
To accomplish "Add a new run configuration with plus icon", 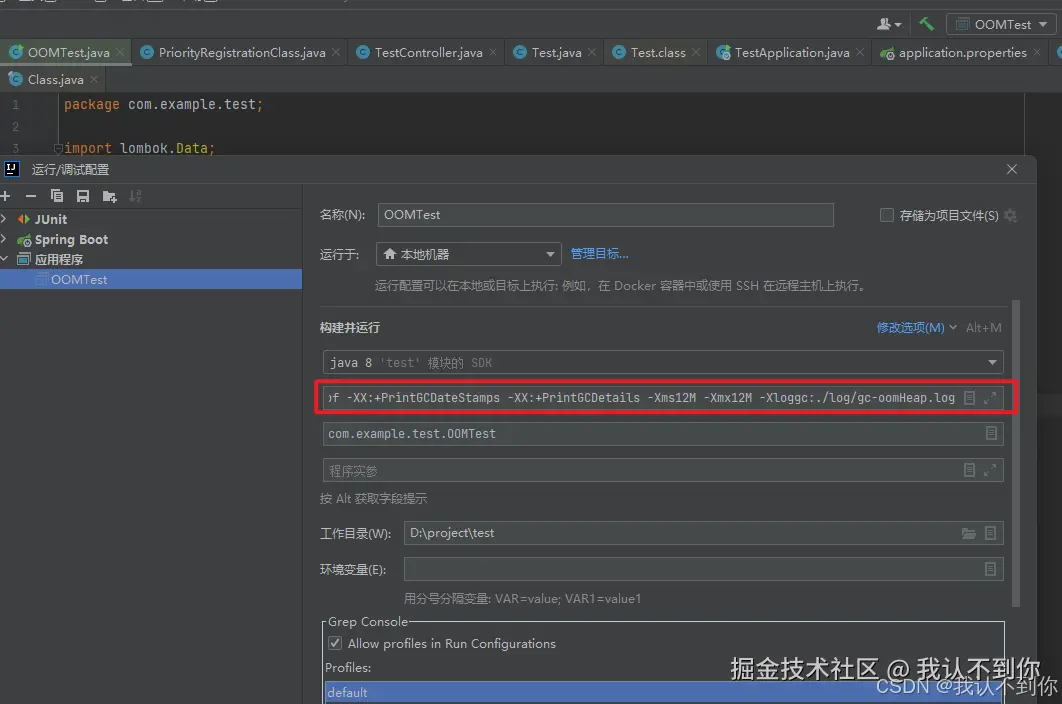I will 6,196.
